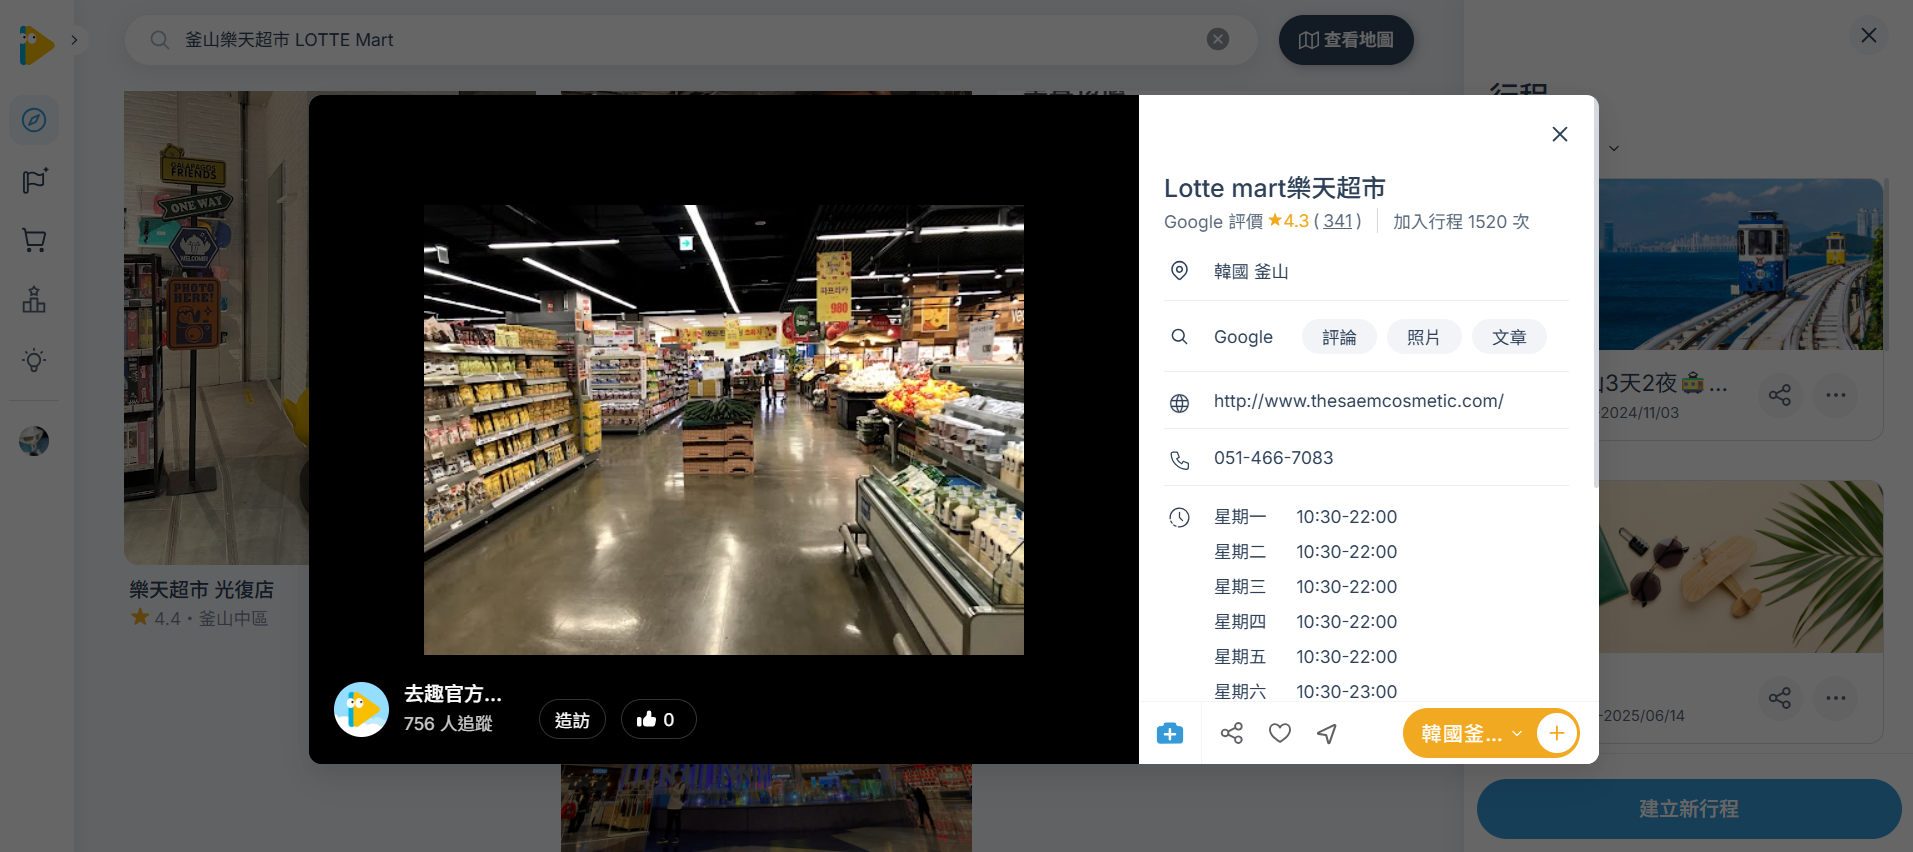Open the flag trips icon in sidebar

tap(34, 180)
